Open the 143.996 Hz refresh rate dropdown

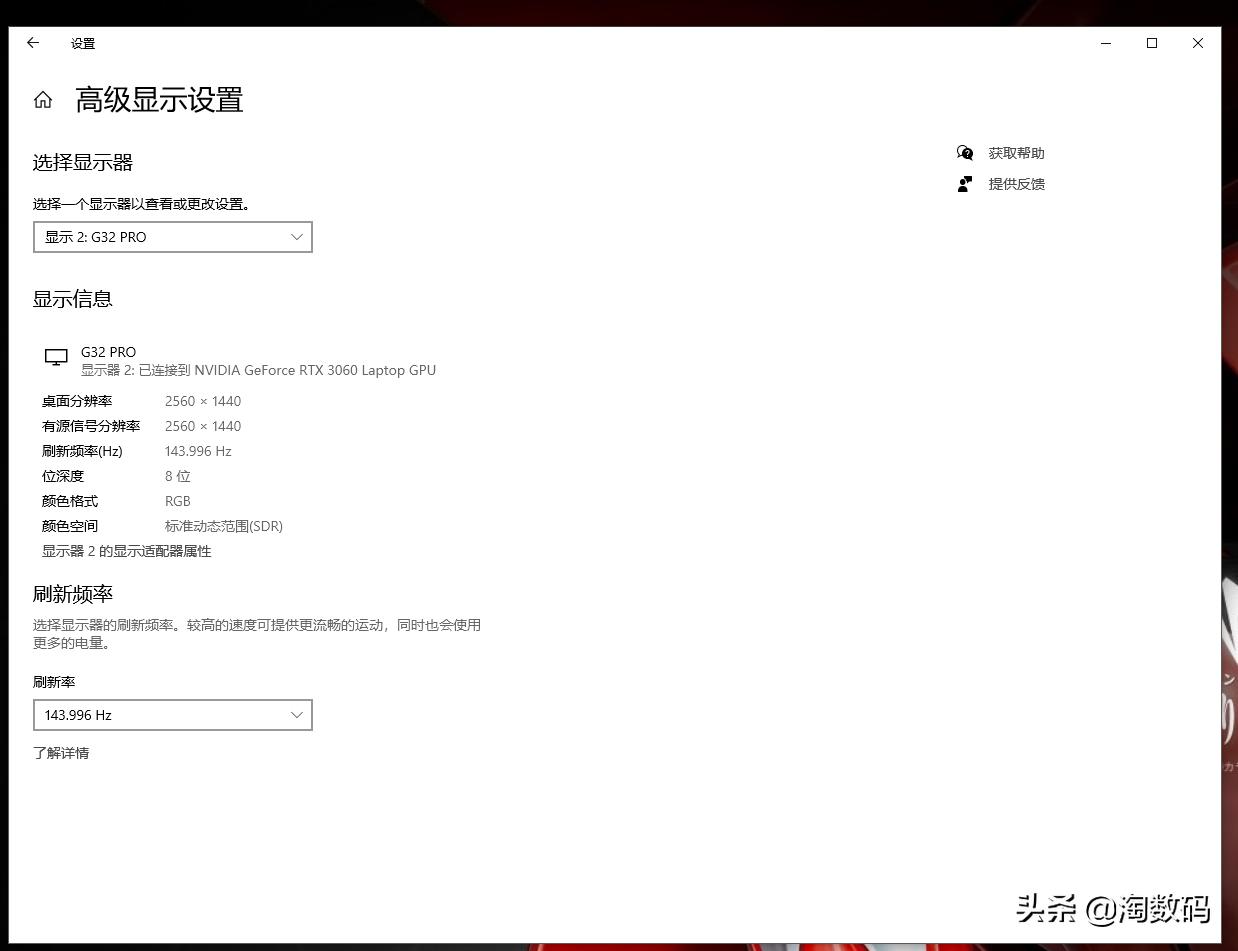point(173,715)
